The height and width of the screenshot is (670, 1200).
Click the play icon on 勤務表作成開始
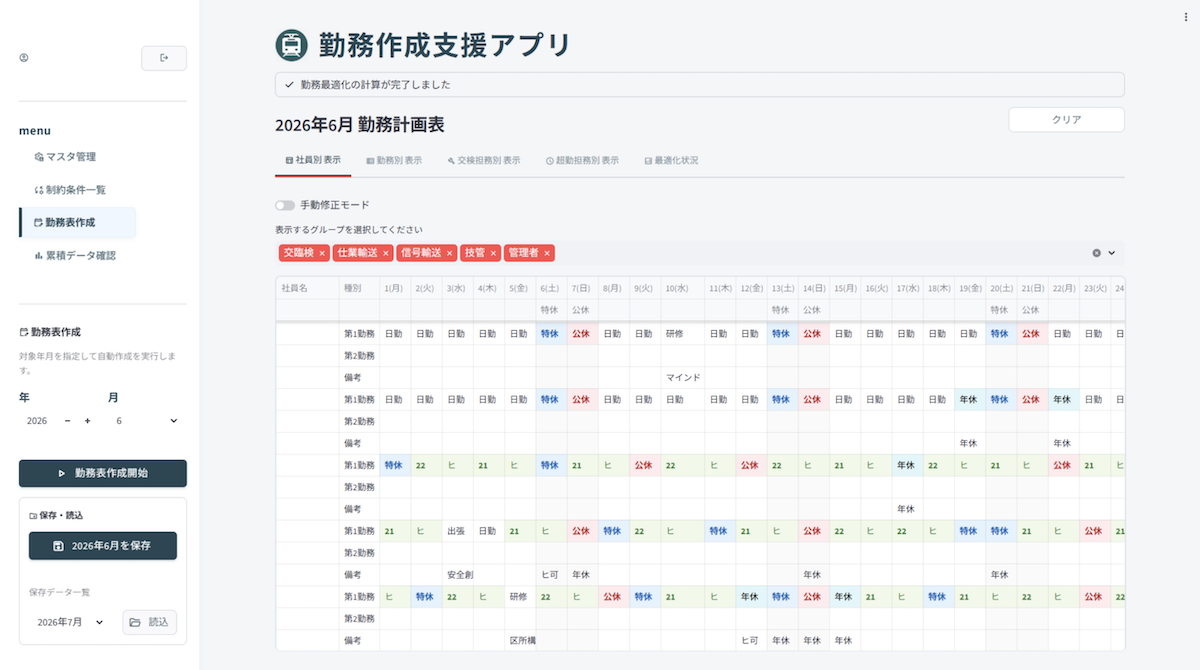coord(62,473)
